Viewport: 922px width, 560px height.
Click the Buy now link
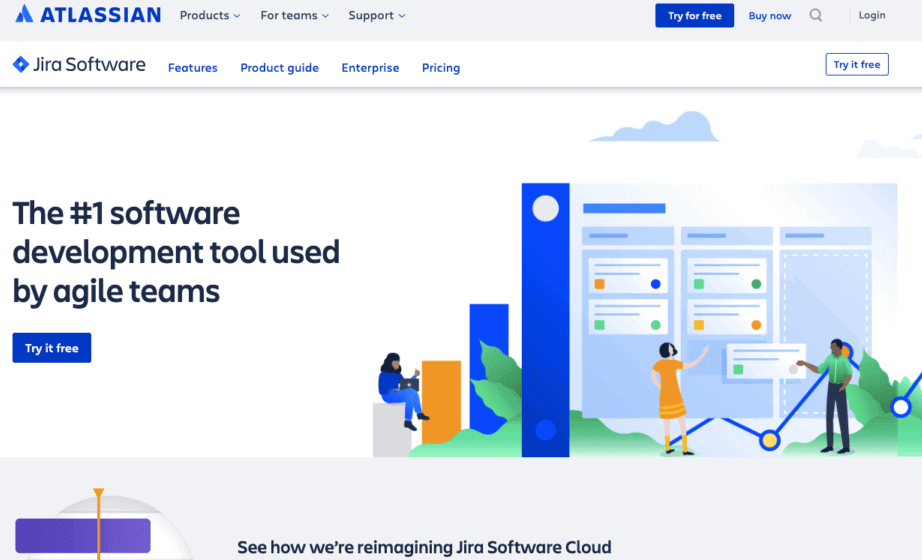point(770,16)
